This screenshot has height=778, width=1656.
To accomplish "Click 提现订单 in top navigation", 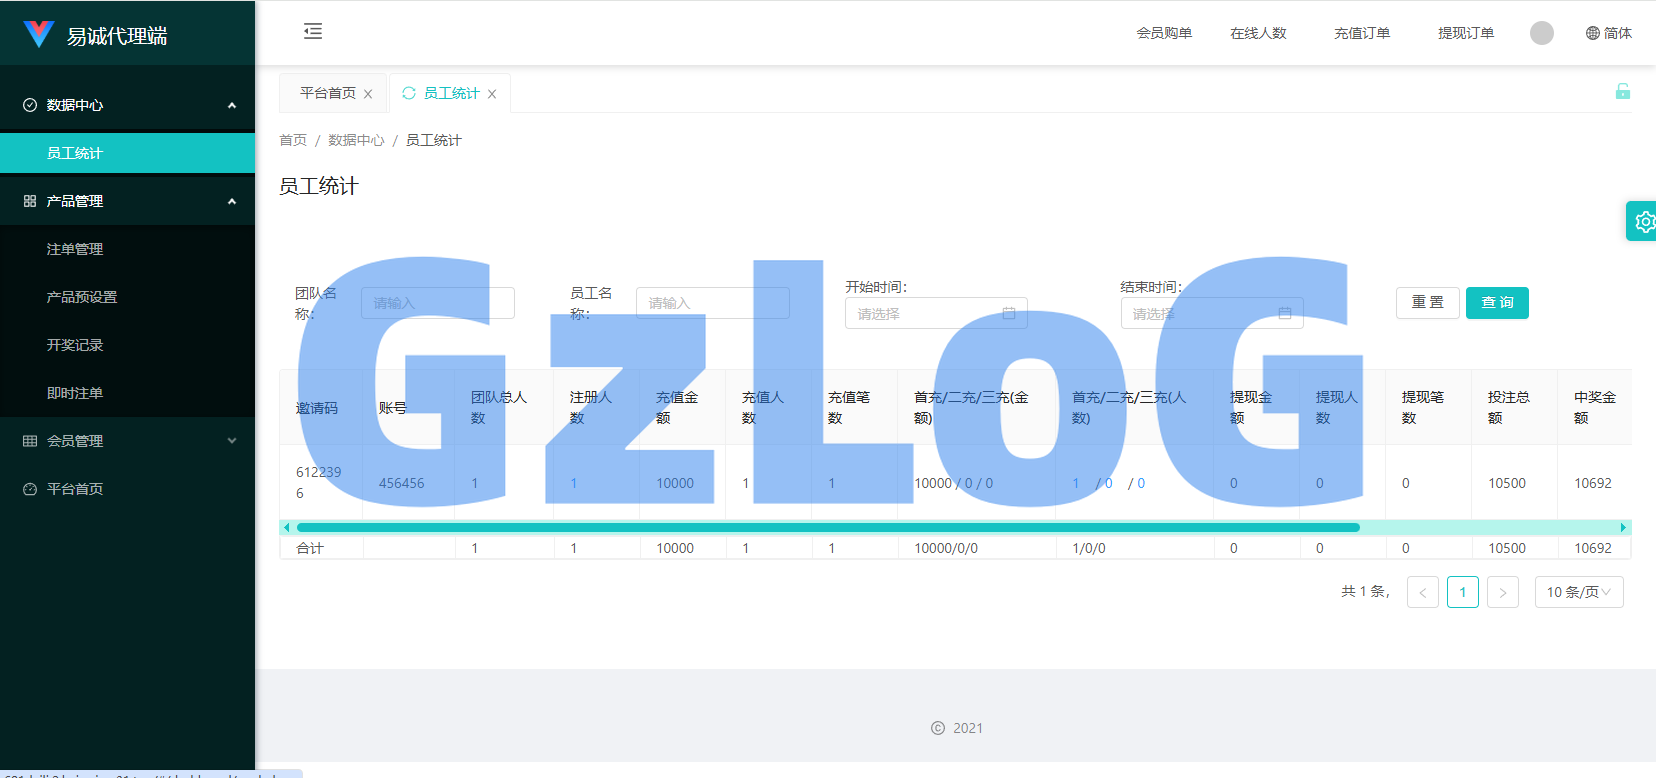I will point(1466,33).
